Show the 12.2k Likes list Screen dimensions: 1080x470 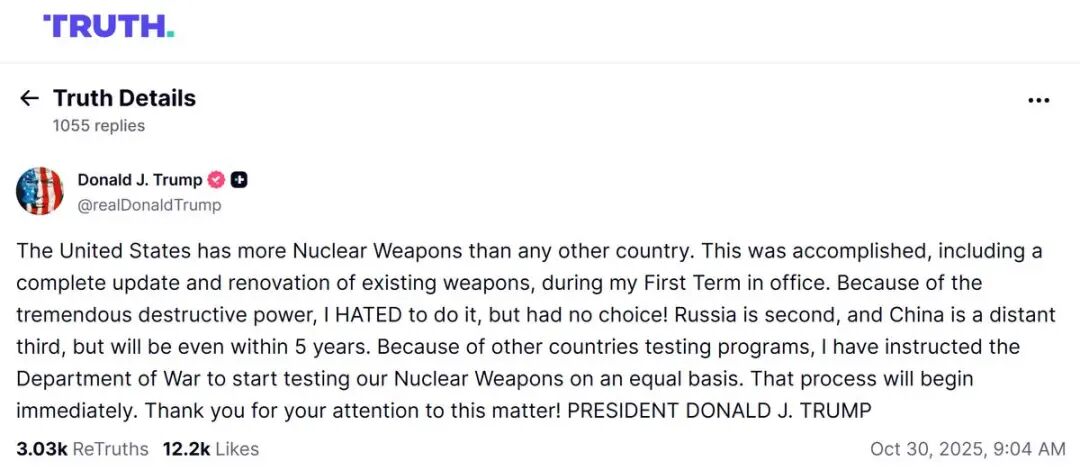point(211,449)
